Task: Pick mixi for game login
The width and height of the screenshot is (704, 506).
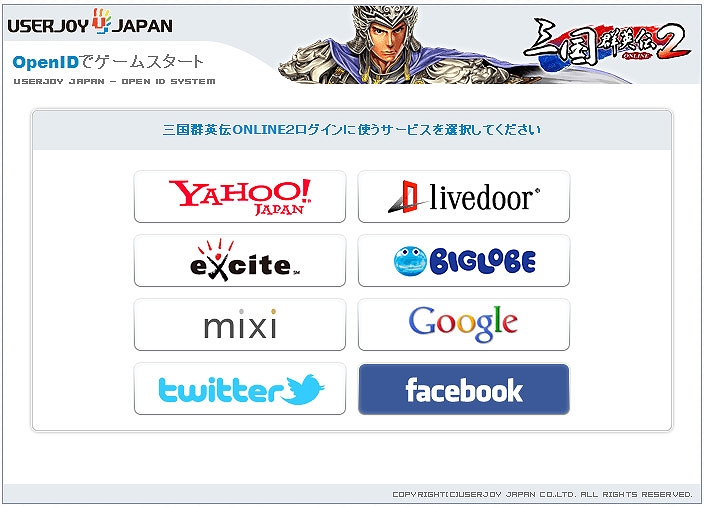Action: pos(240,325)
